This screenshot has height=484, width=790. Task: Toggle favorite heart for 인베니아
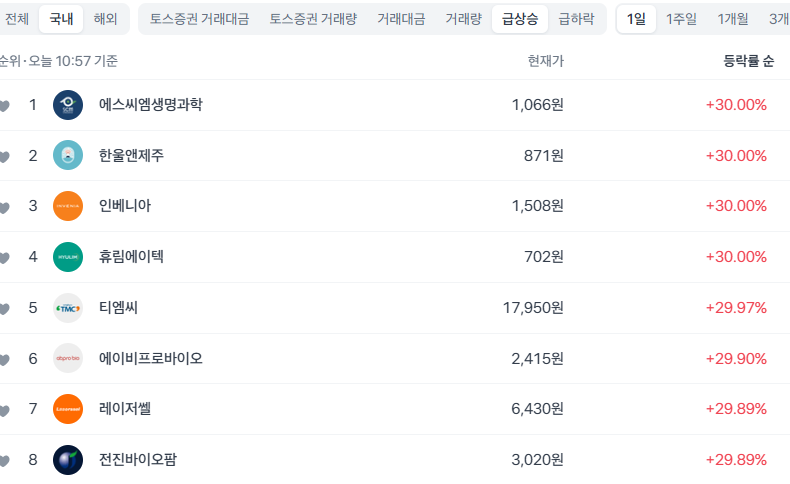4,207
